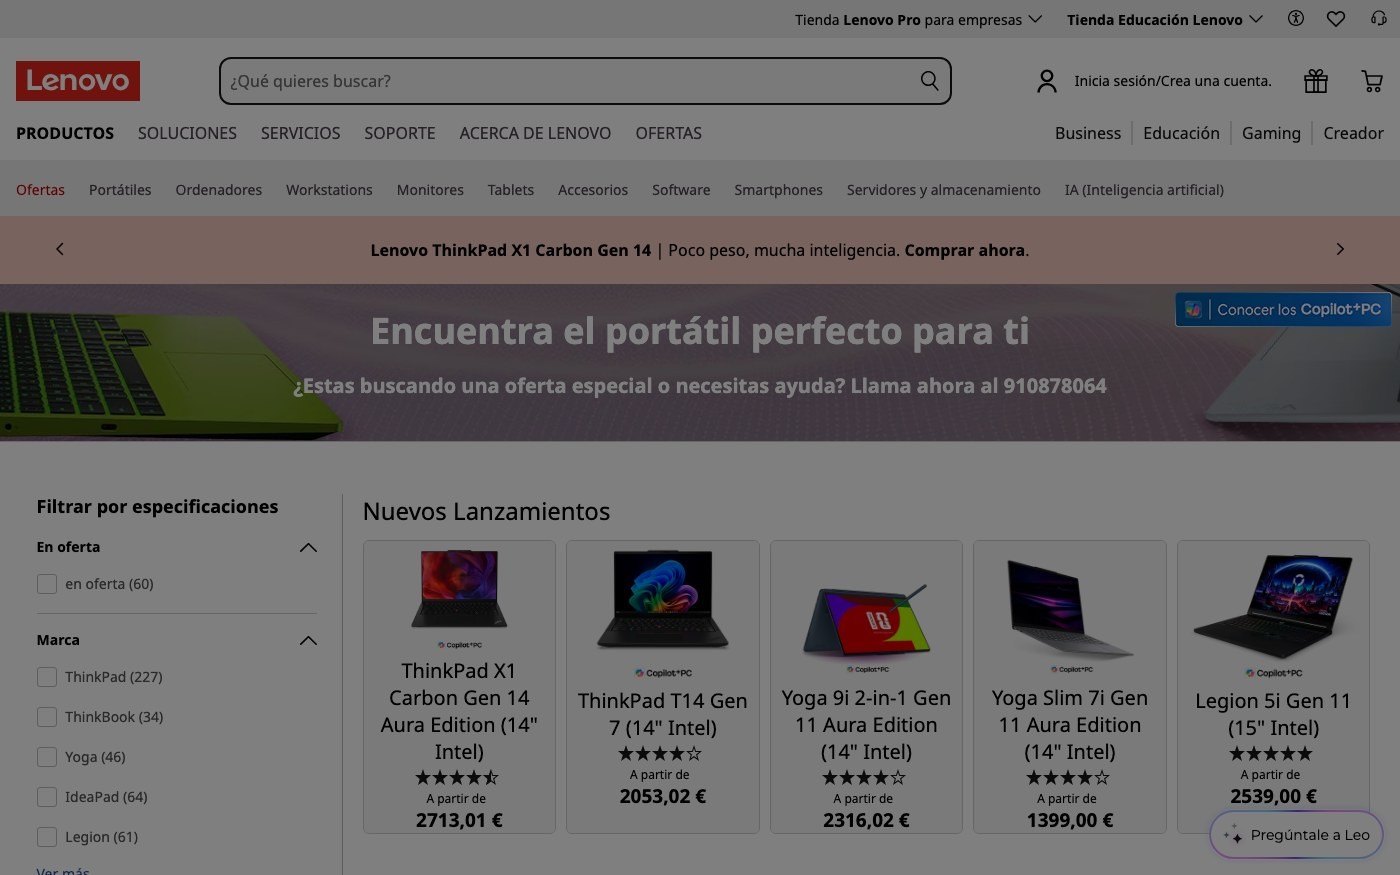Select Ordenadores category
The width and height of the screenshot is (1400, 875).
(218, 190)
